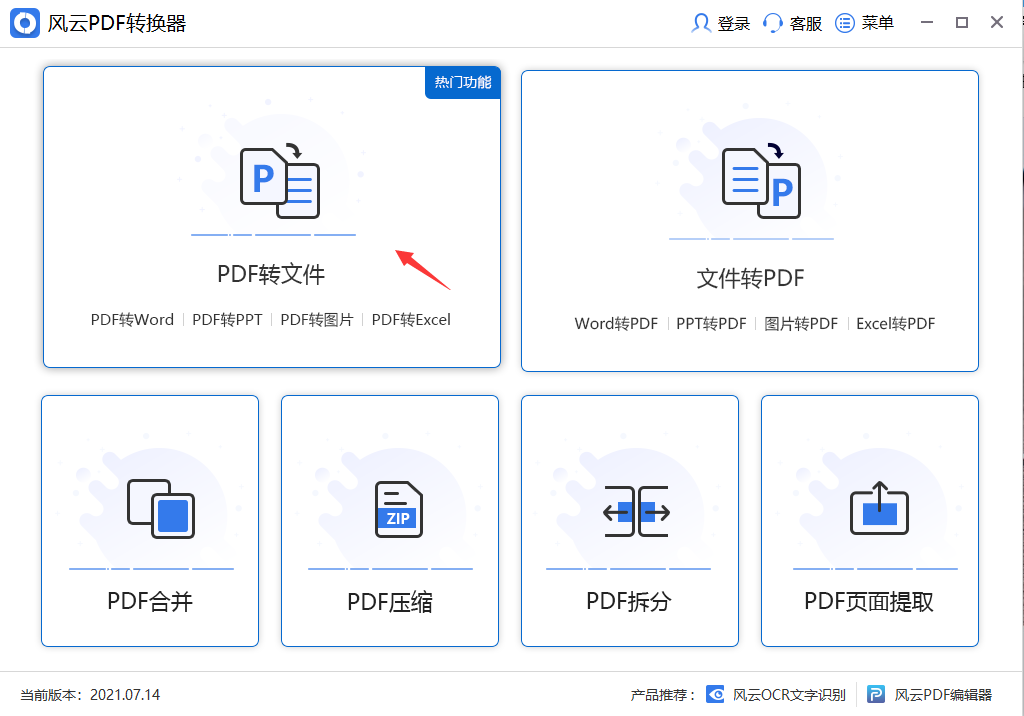The height and width of the screenshot is (716, 1024).
Task: Click the 风云PDF编辑器 P icon
Action: point(876,694)
